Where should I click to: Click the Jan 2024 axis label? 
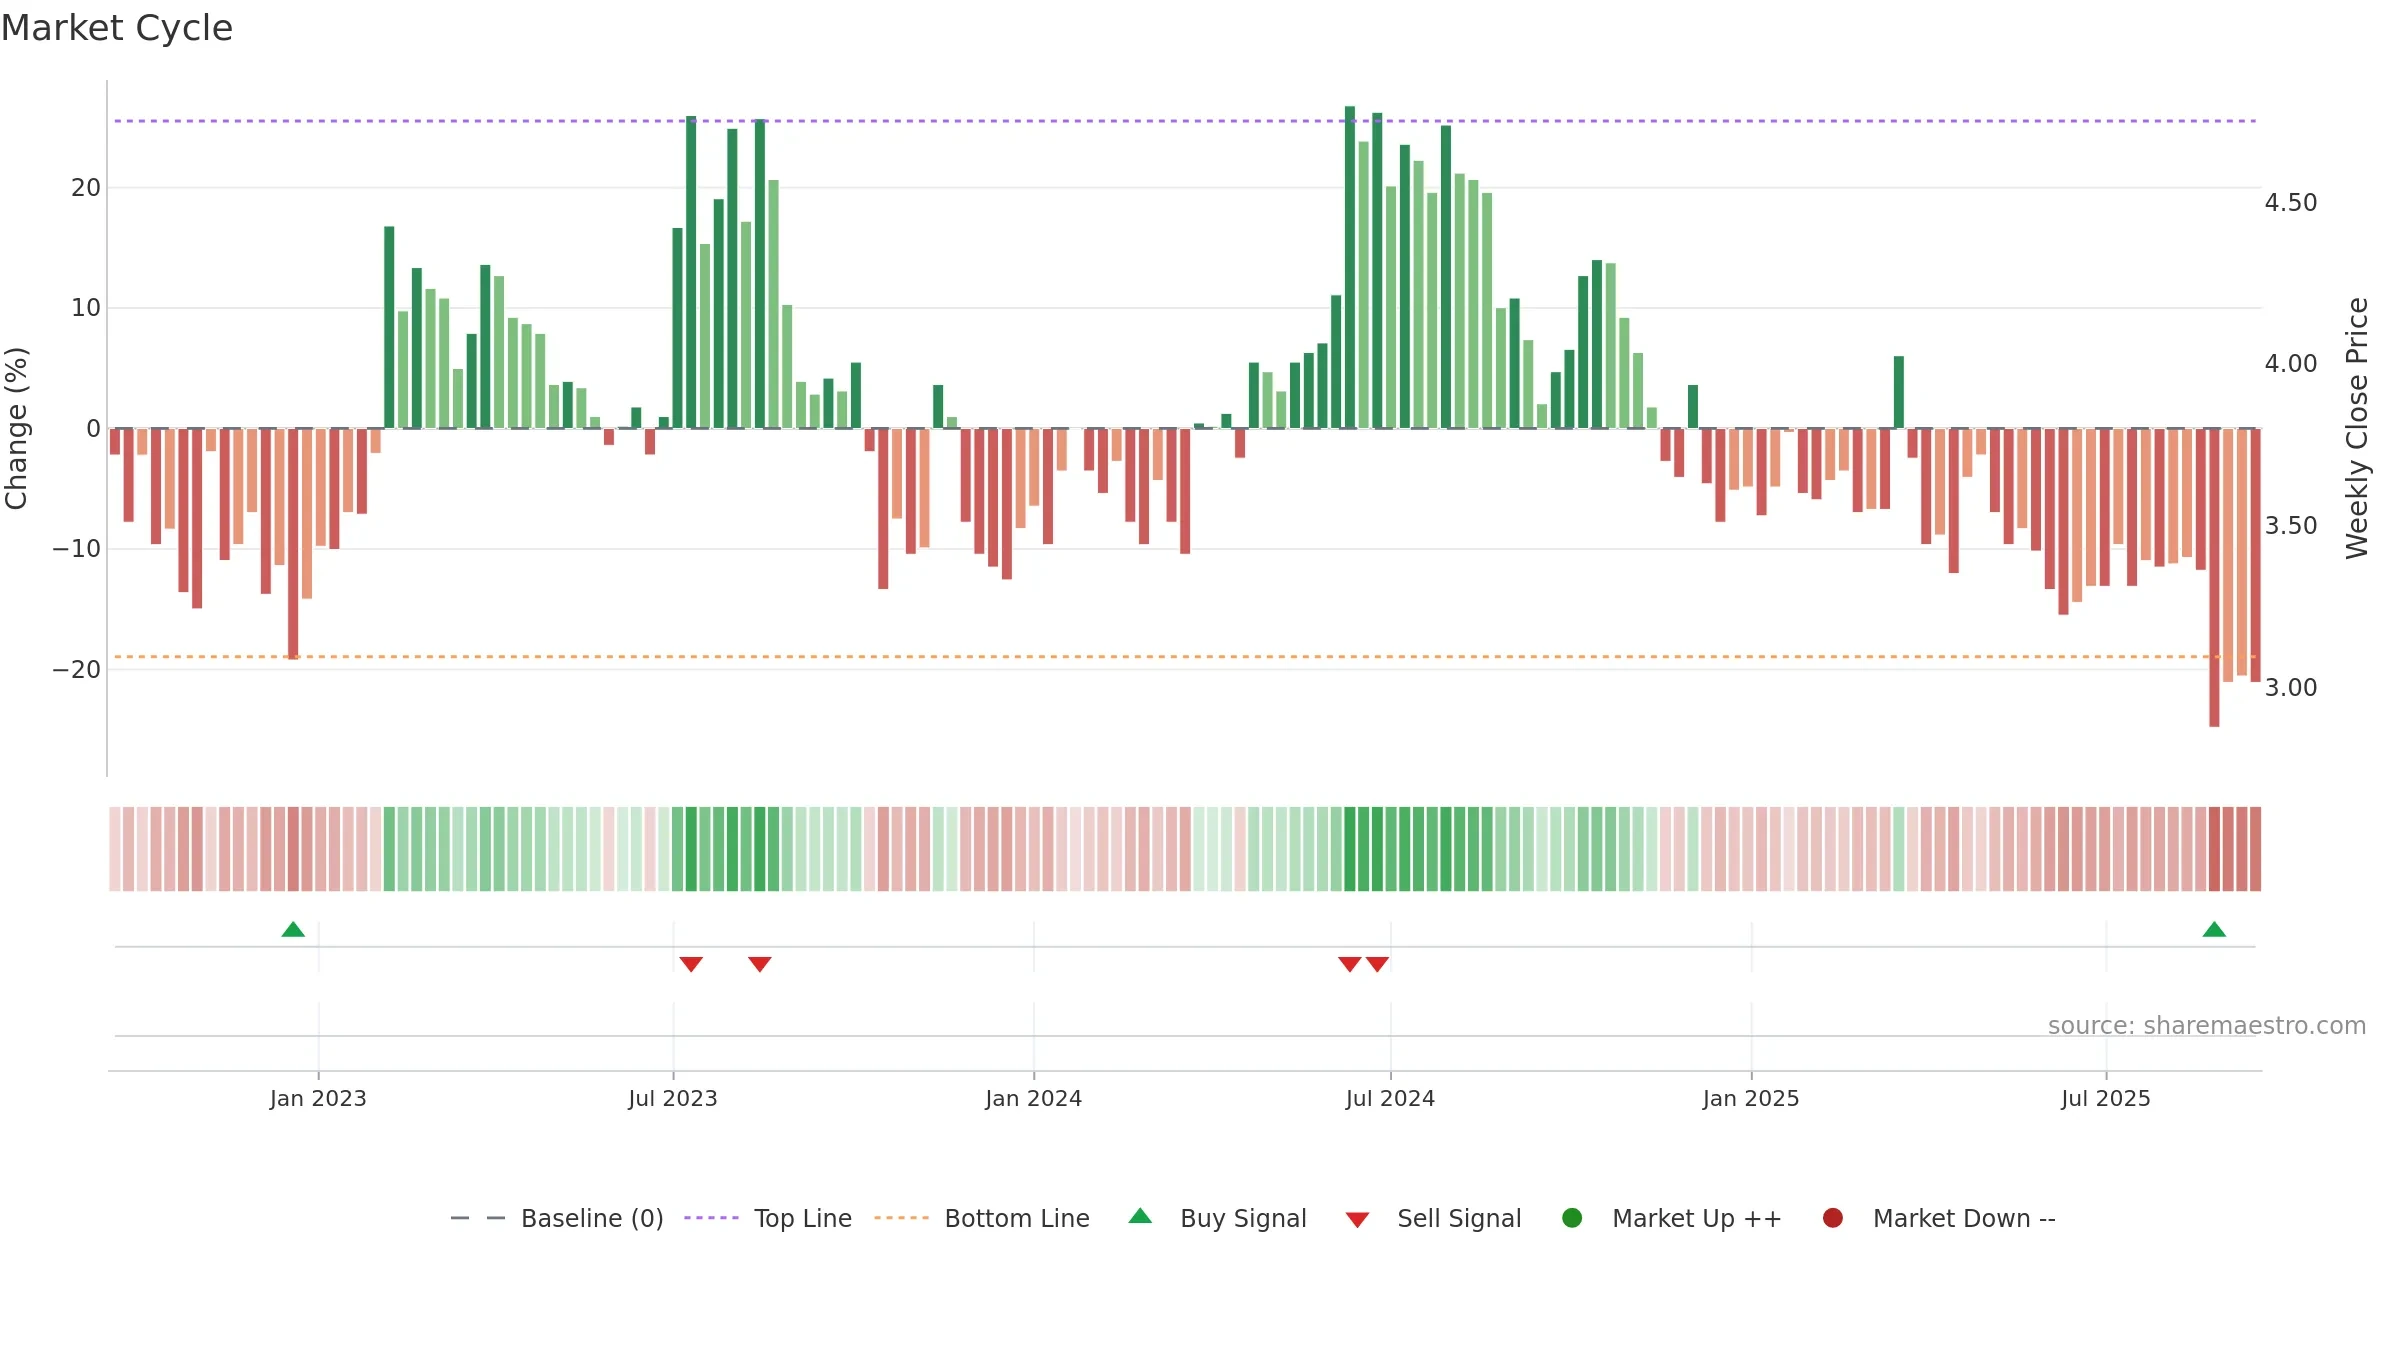[x=1033, y=1098]
